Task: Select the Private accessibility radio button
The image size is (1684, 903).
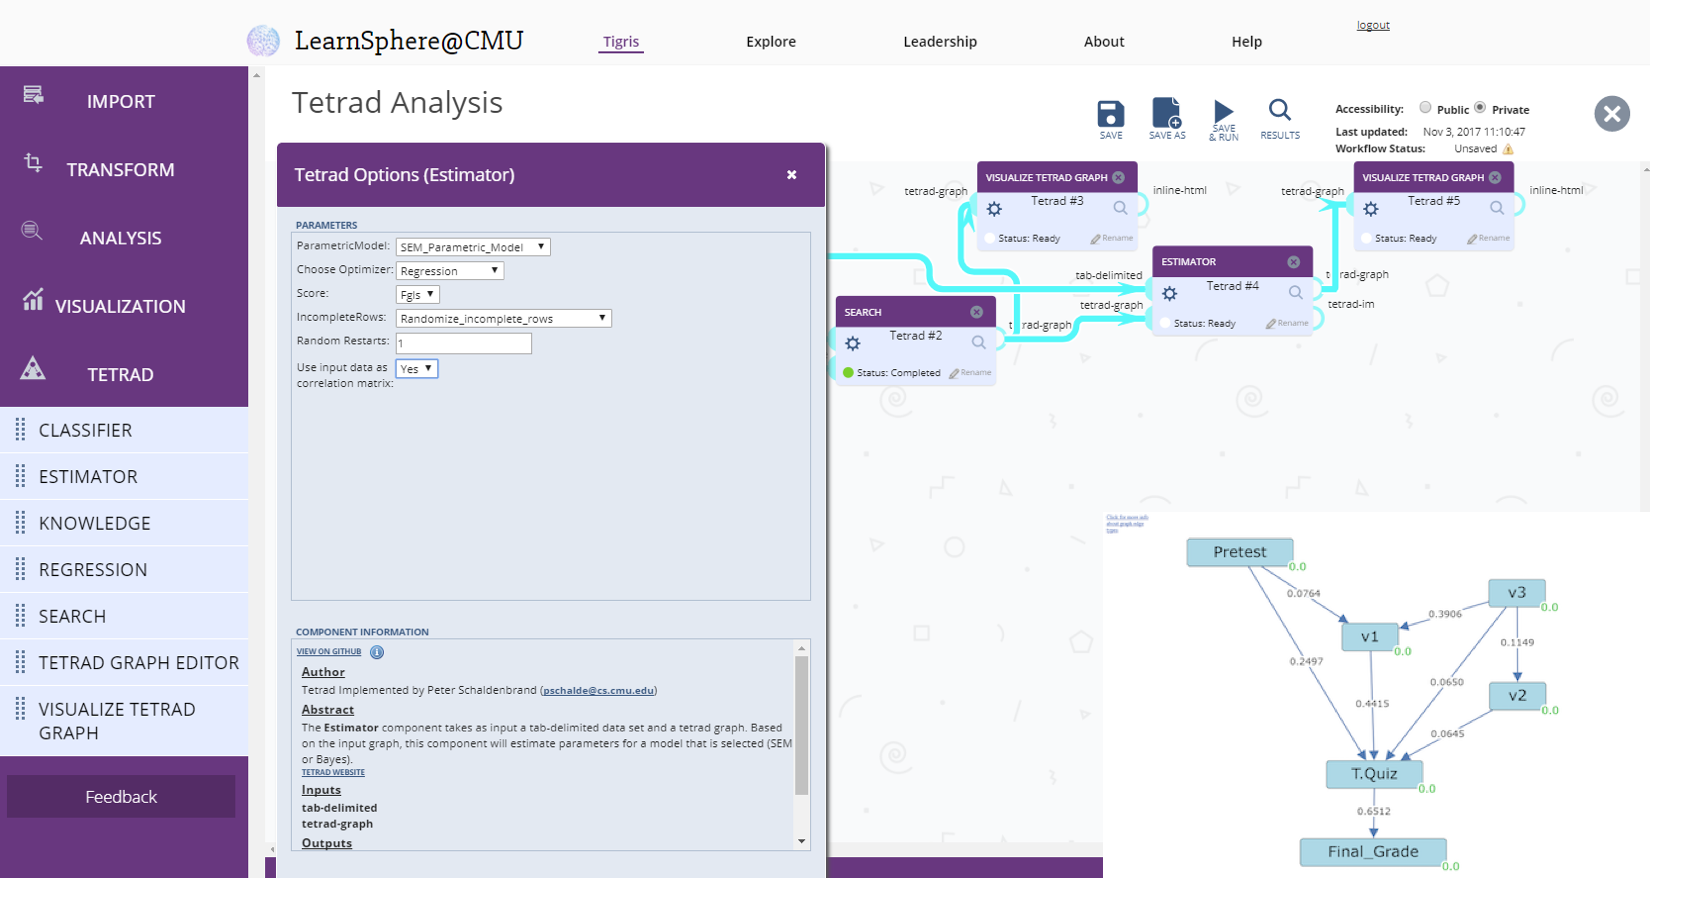Action: point(1480,108)
